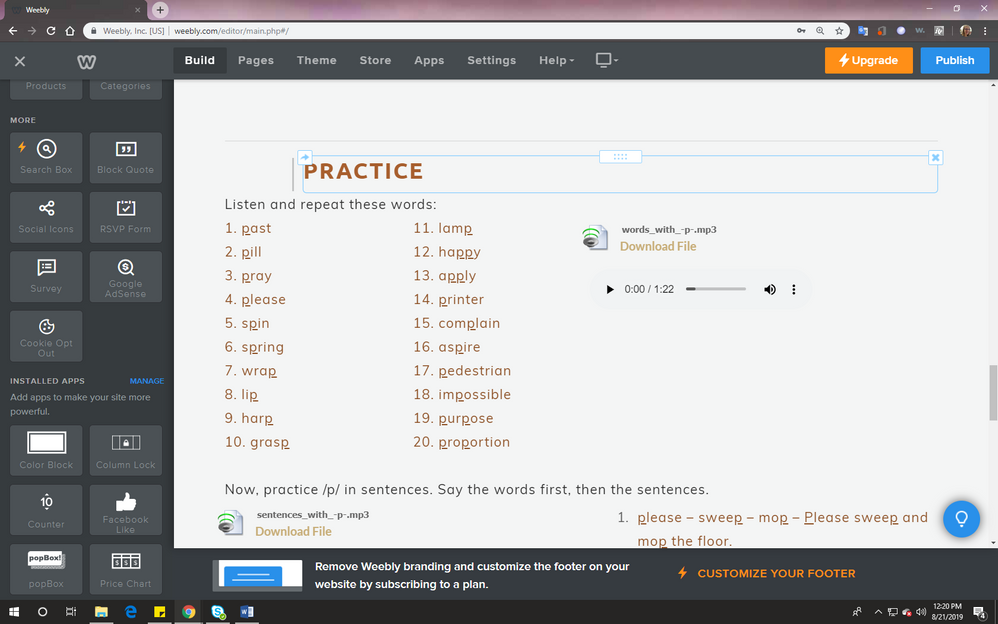Switch to the Pages tab
This screenshot has height=624, width=998.
tap(256, 60)
